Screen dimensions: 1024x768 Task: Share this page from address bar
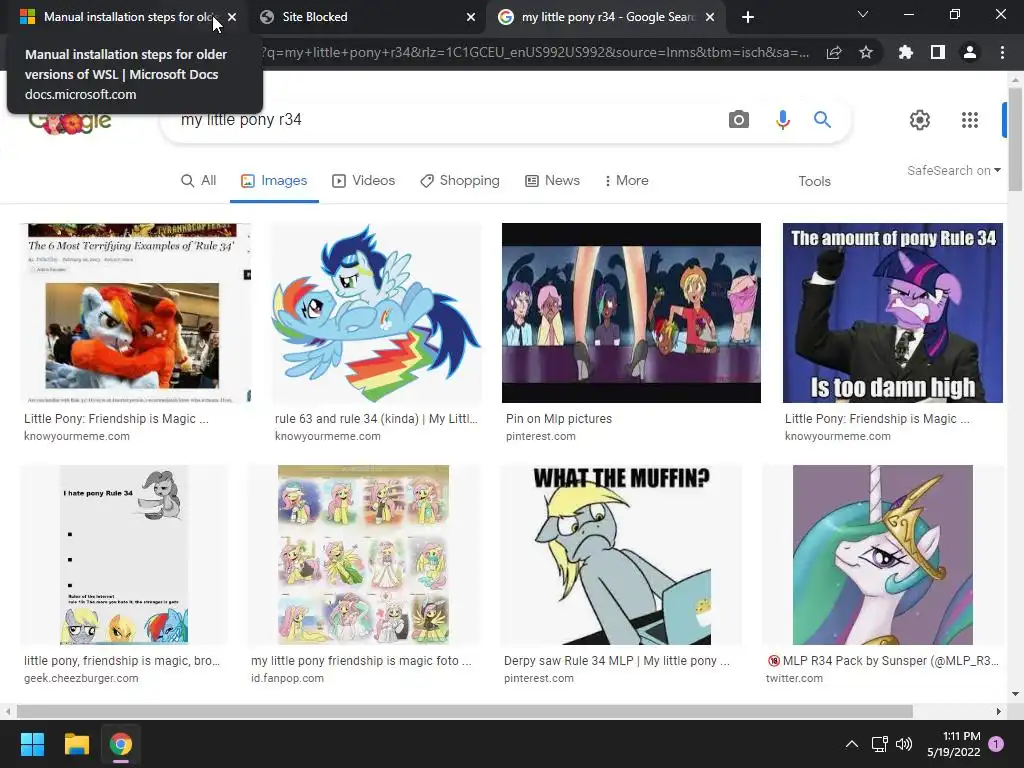click(834, 52)
